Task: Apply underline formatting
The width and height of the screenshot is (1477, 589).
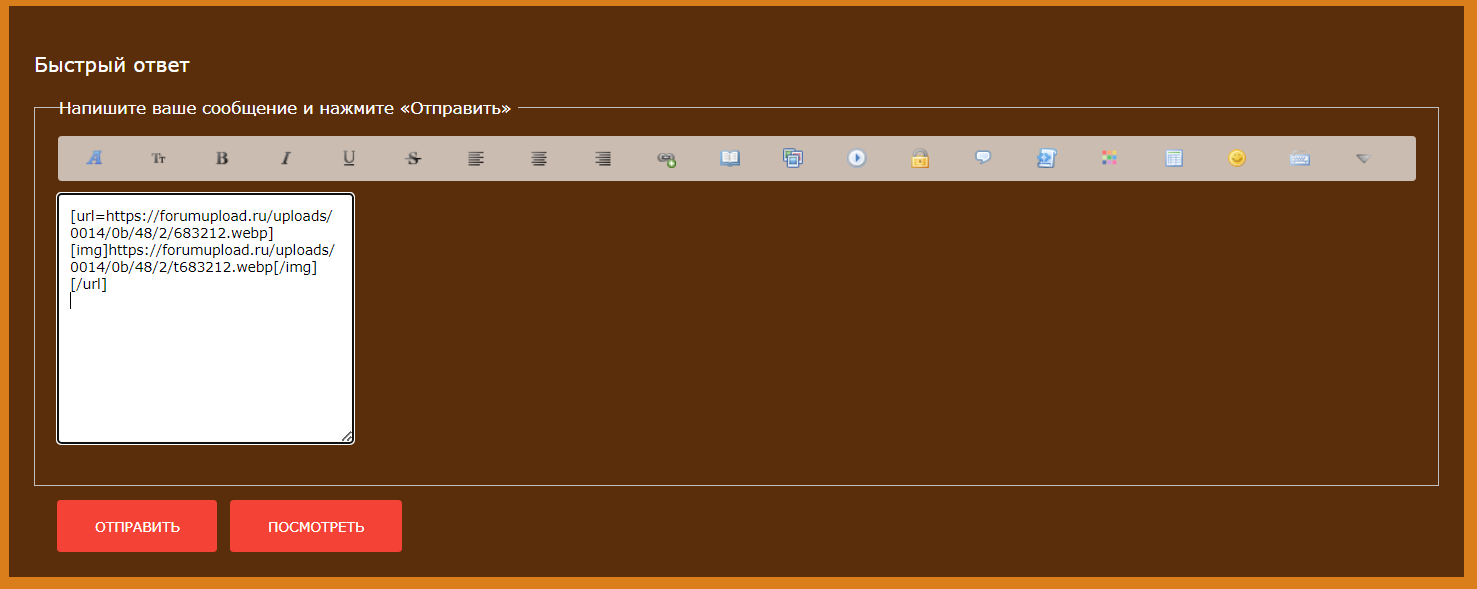Action: click(349, 158)
